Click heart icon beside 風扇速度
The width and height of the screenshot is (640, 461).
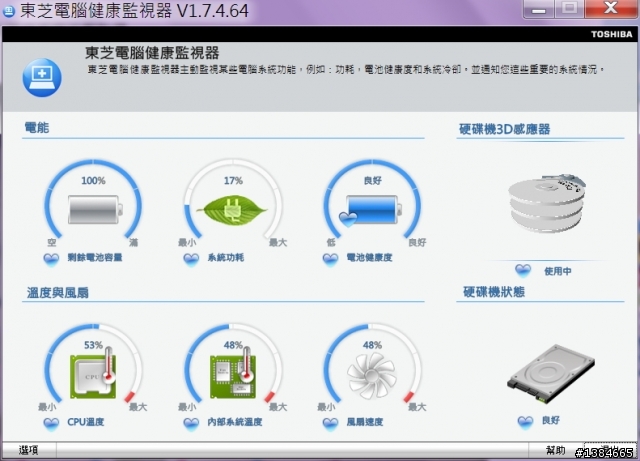tap(331, 423)
